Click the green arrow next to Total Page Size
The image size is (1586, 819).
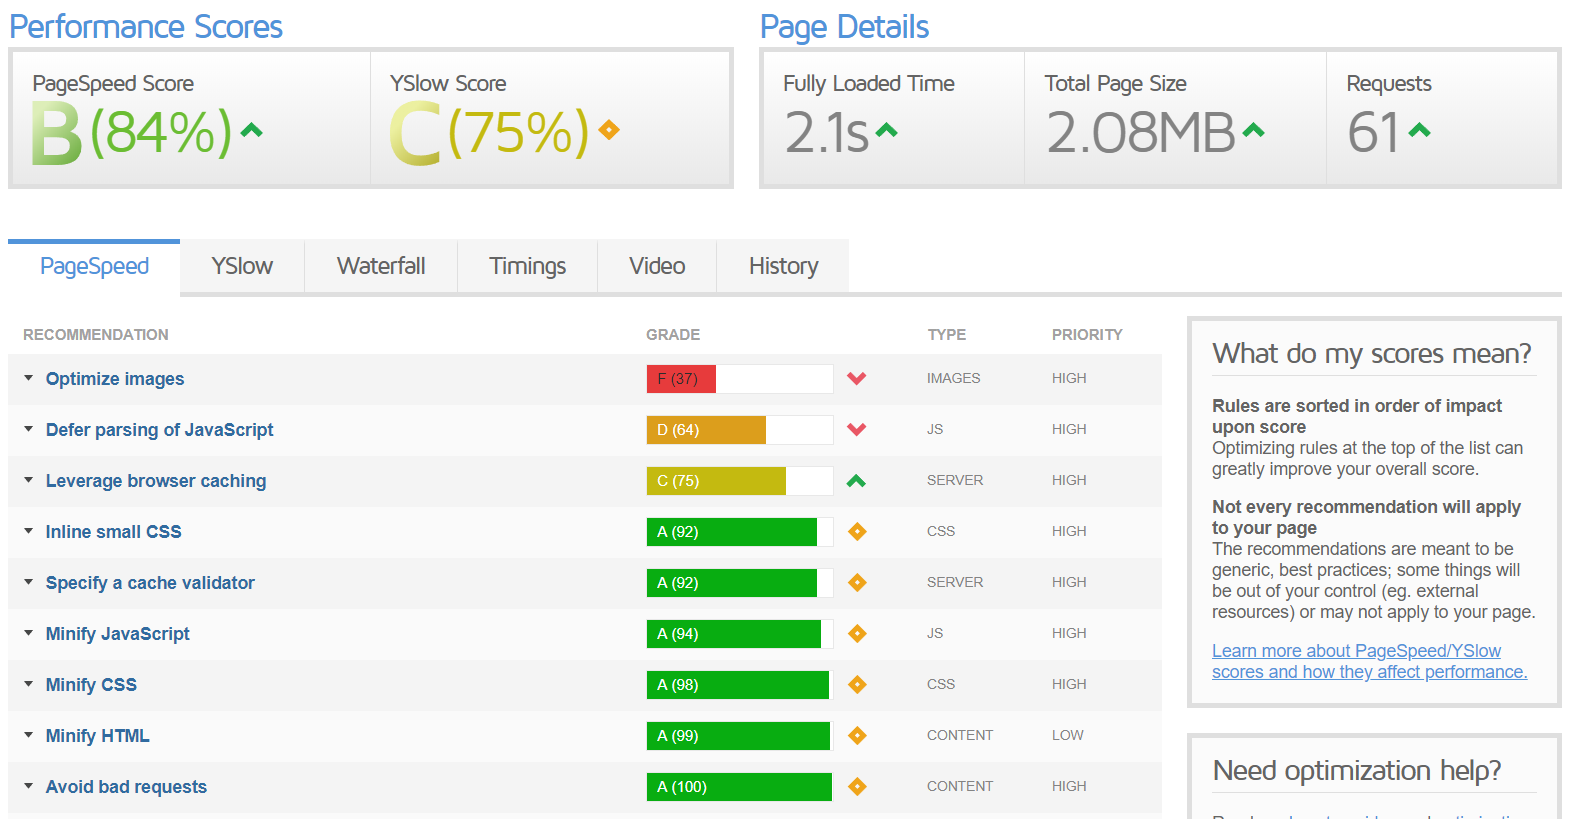point(1253,130)
